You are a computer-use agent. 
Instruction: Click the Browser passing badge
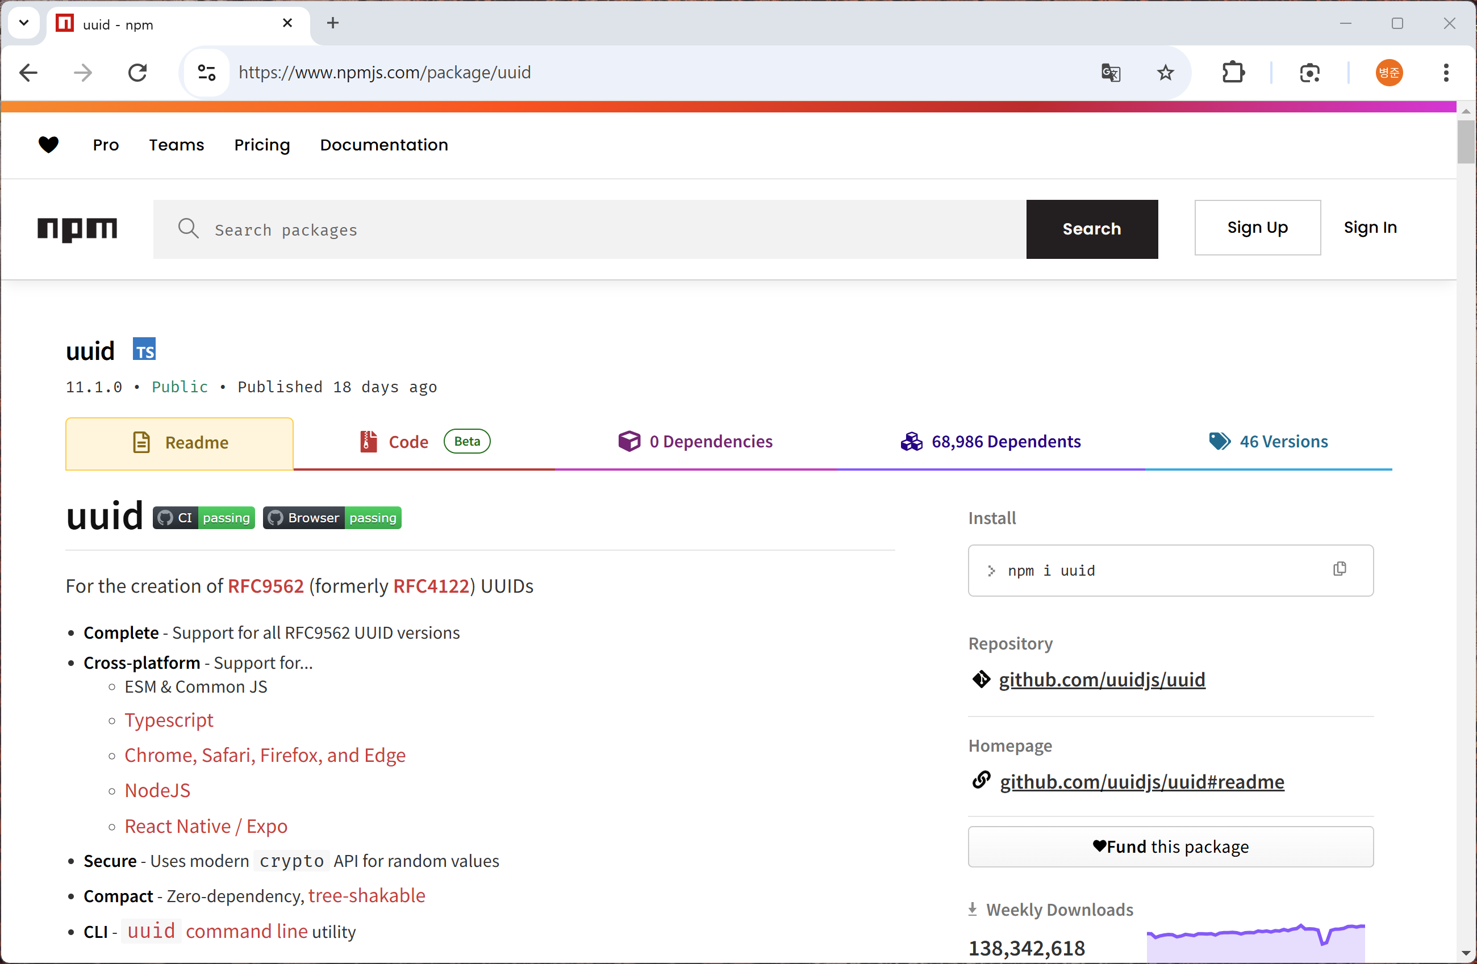click(x=332, y=518)
